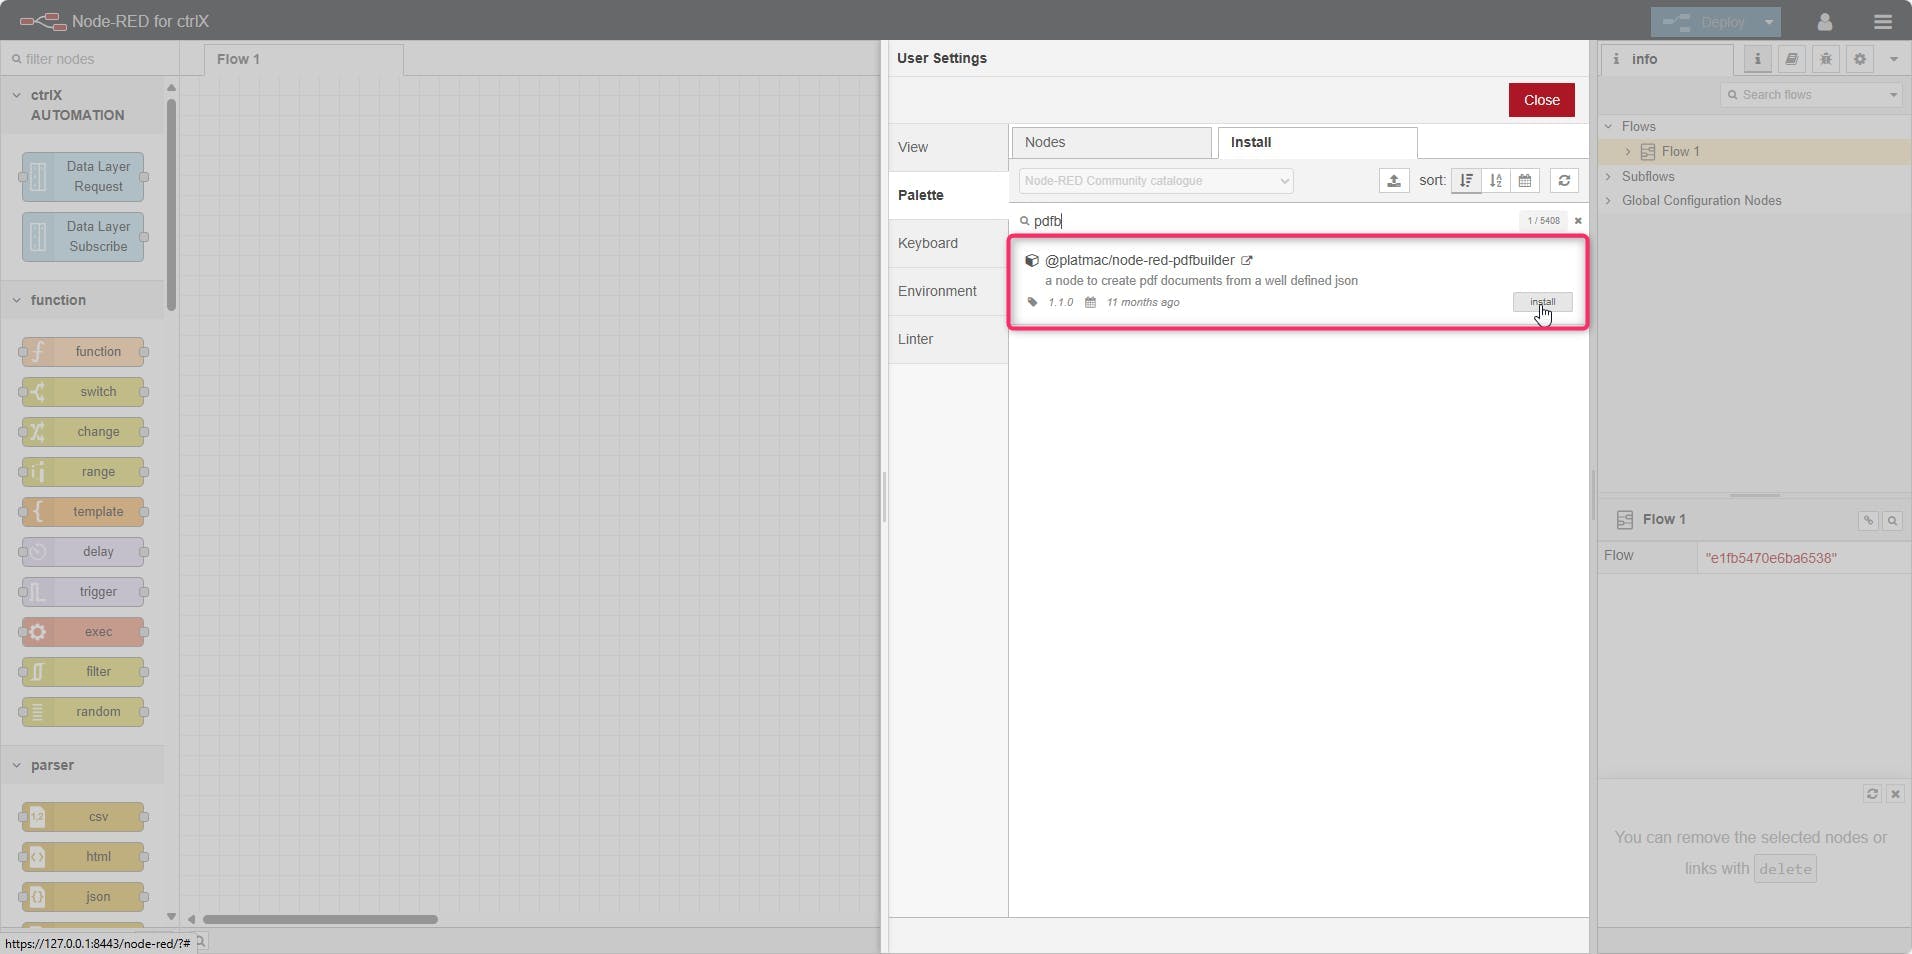Viewport: 1912px width, 954px height.
Task: Clear the pdfb search text
Action: click(x=1578, y=221)
